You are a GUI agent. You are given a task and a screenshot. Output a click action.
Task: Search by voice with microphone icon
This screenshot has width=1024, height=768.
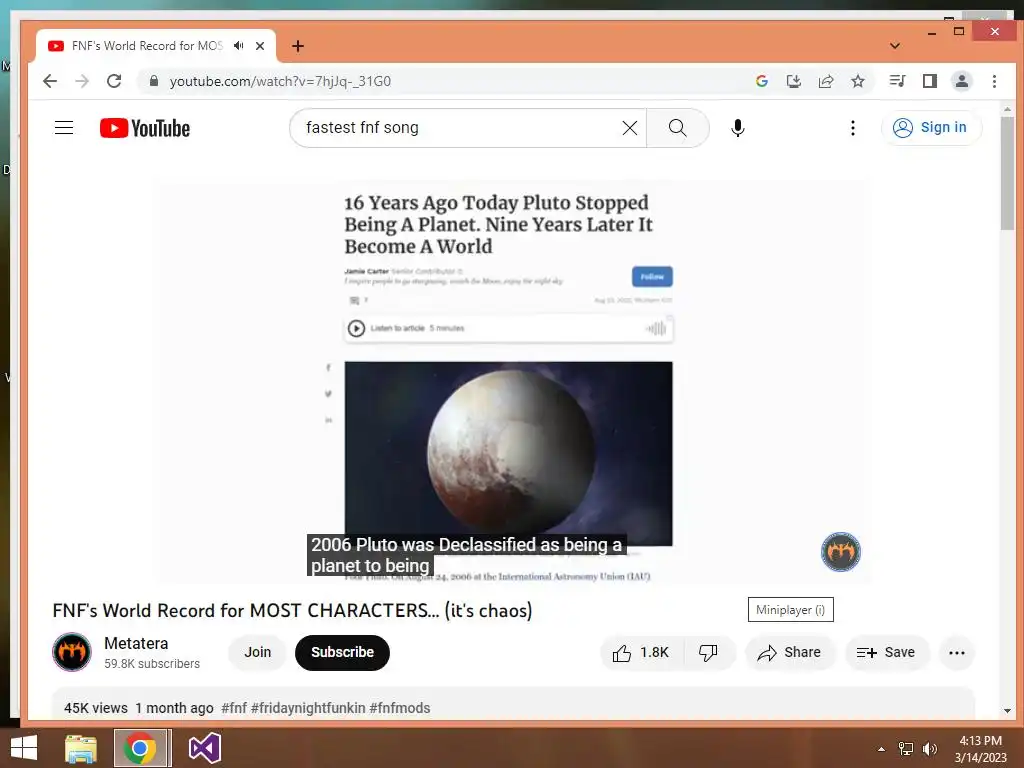[x=738, y=128]
